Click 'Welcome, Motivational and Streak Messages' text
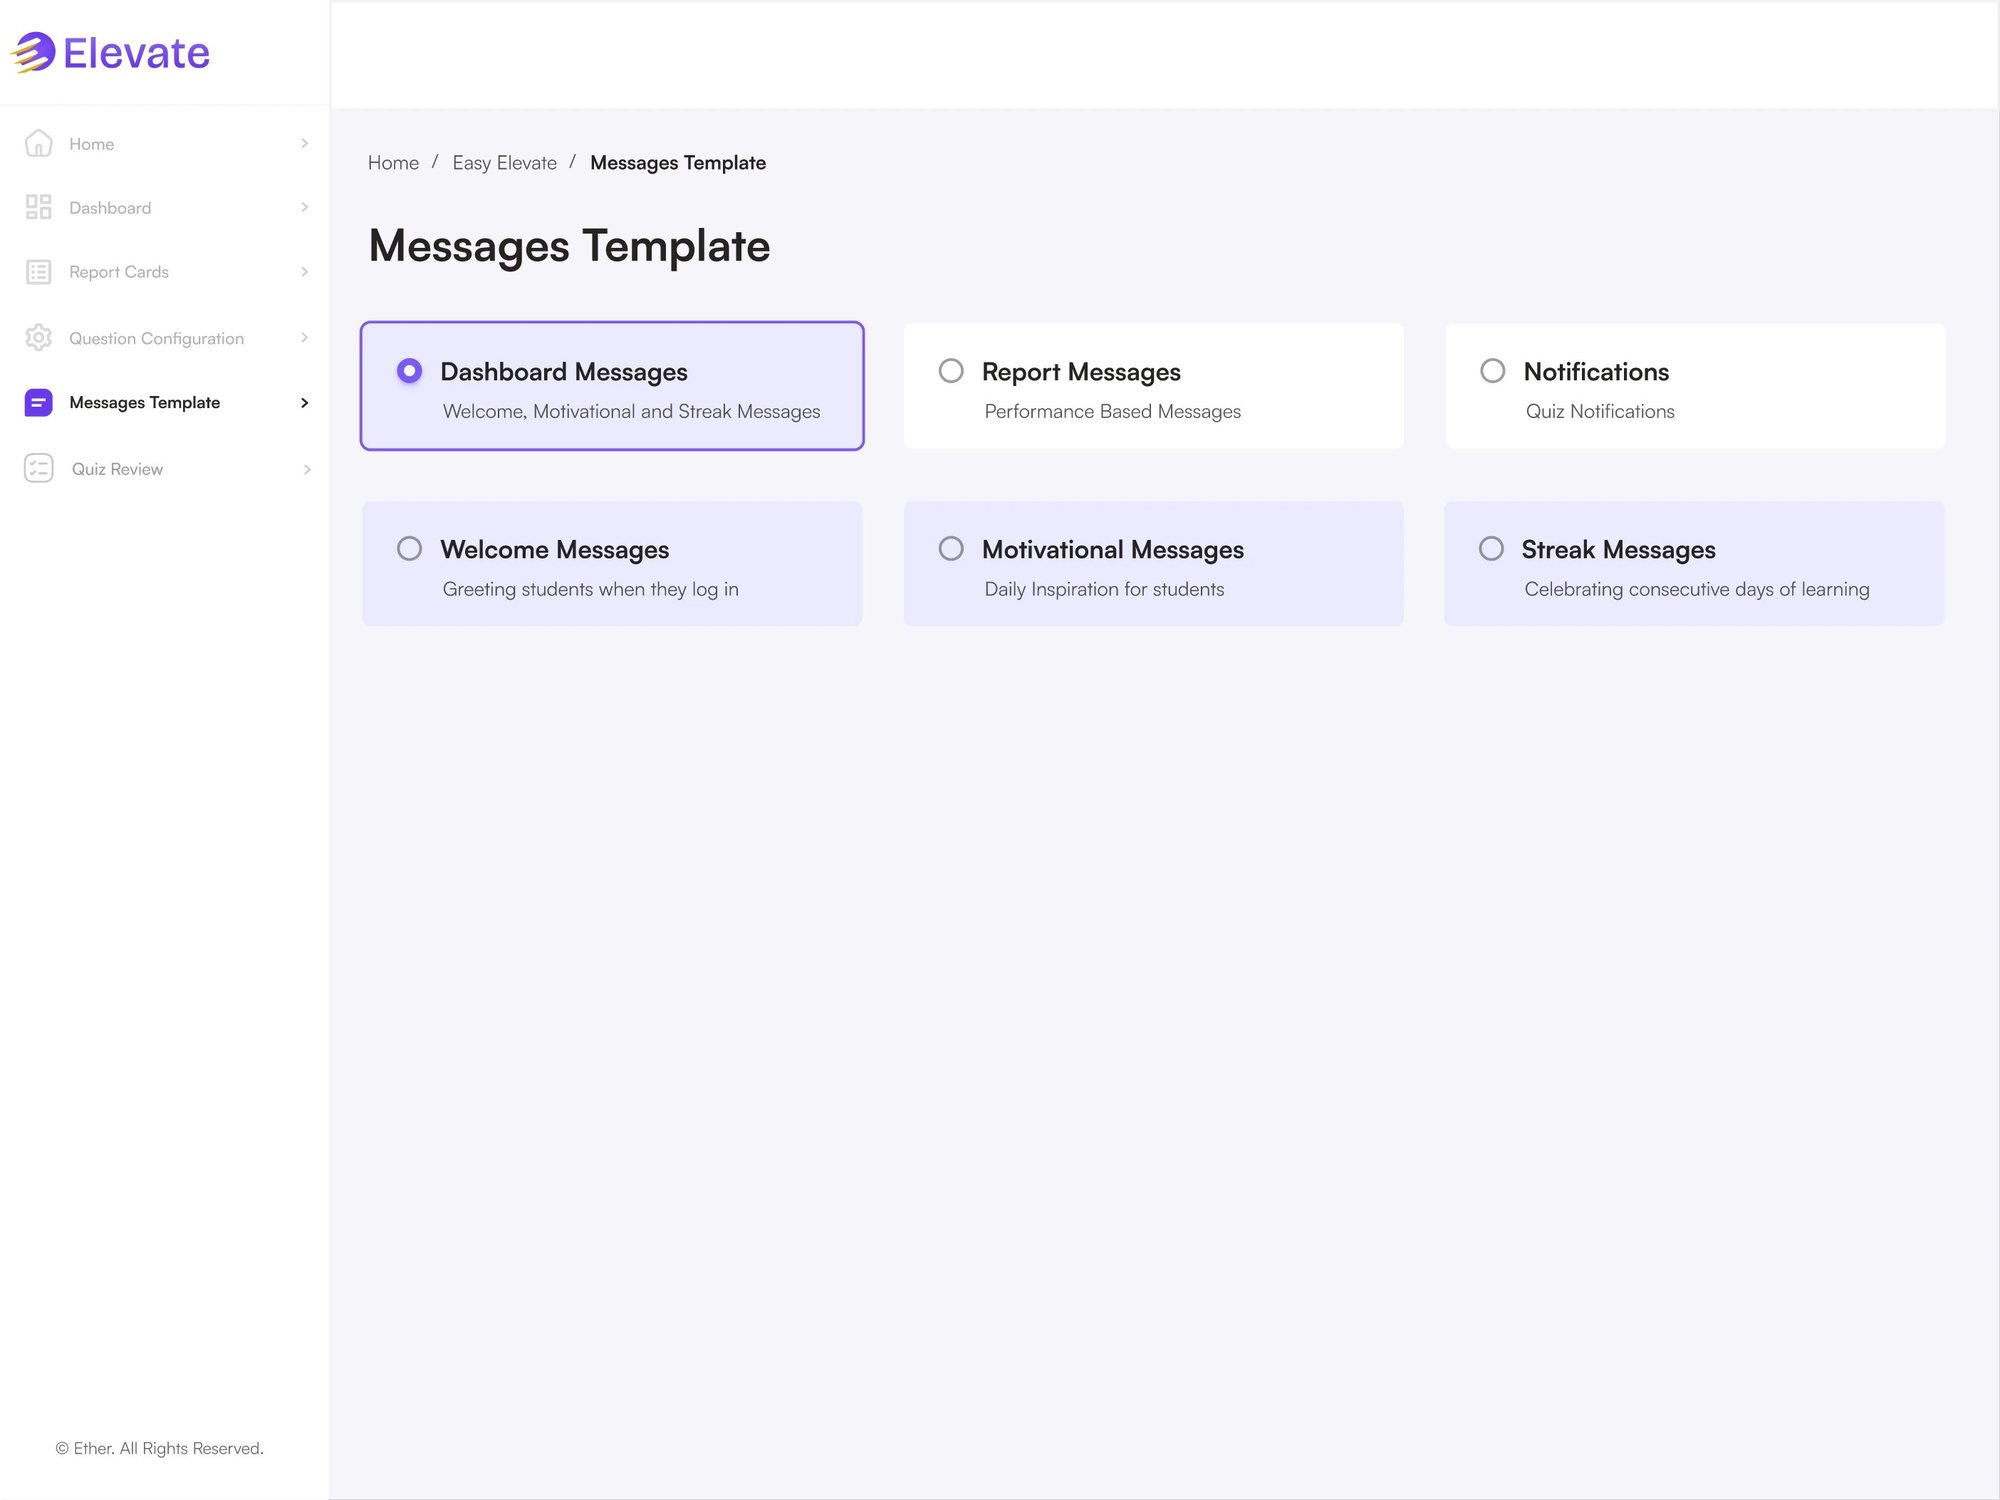2000x1500 pixels. (631, 411)
